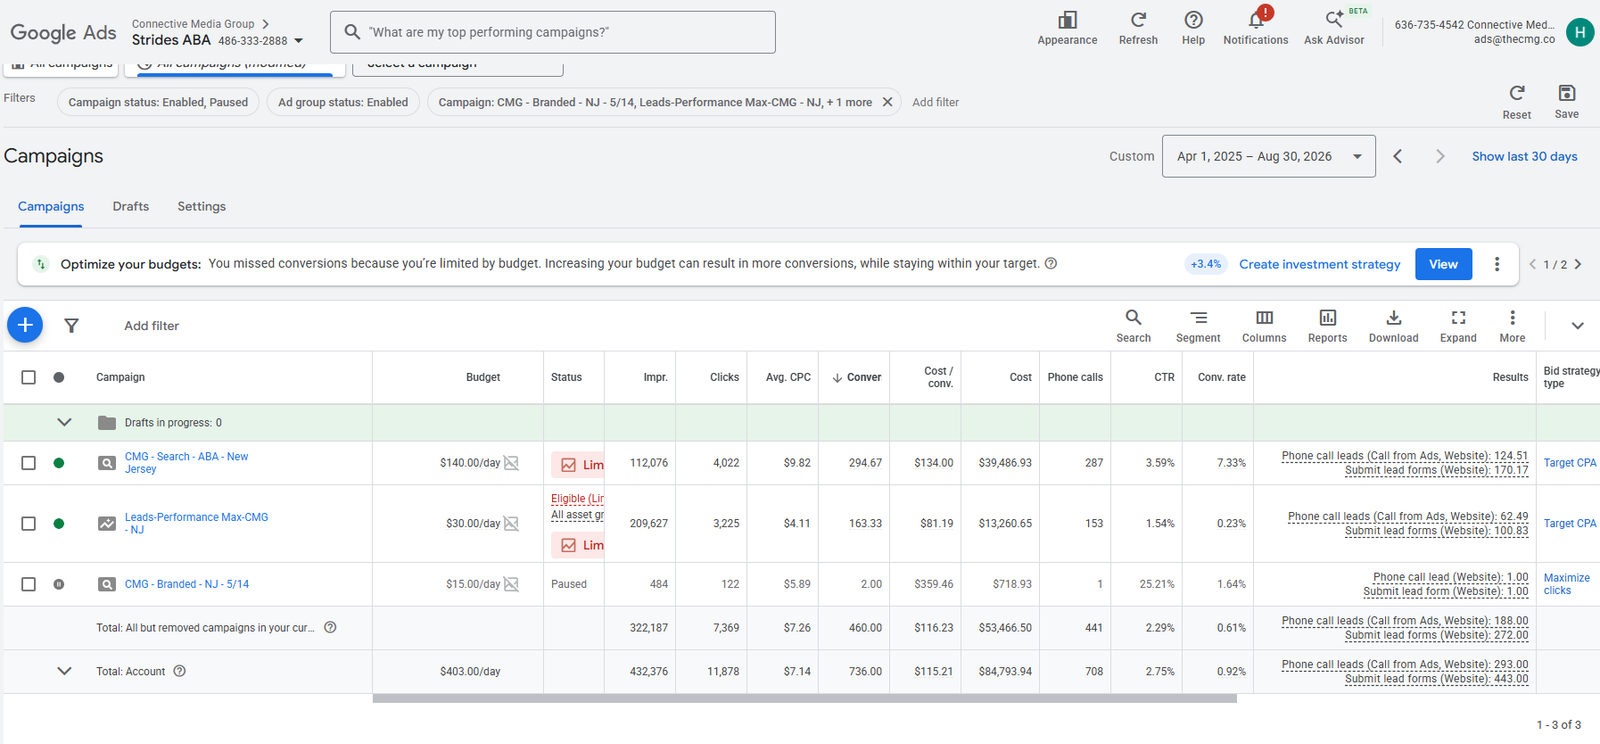Click the blue plus new campaign button
Image resolution: width=1600 pixels, height=744 pixels.
25,325
